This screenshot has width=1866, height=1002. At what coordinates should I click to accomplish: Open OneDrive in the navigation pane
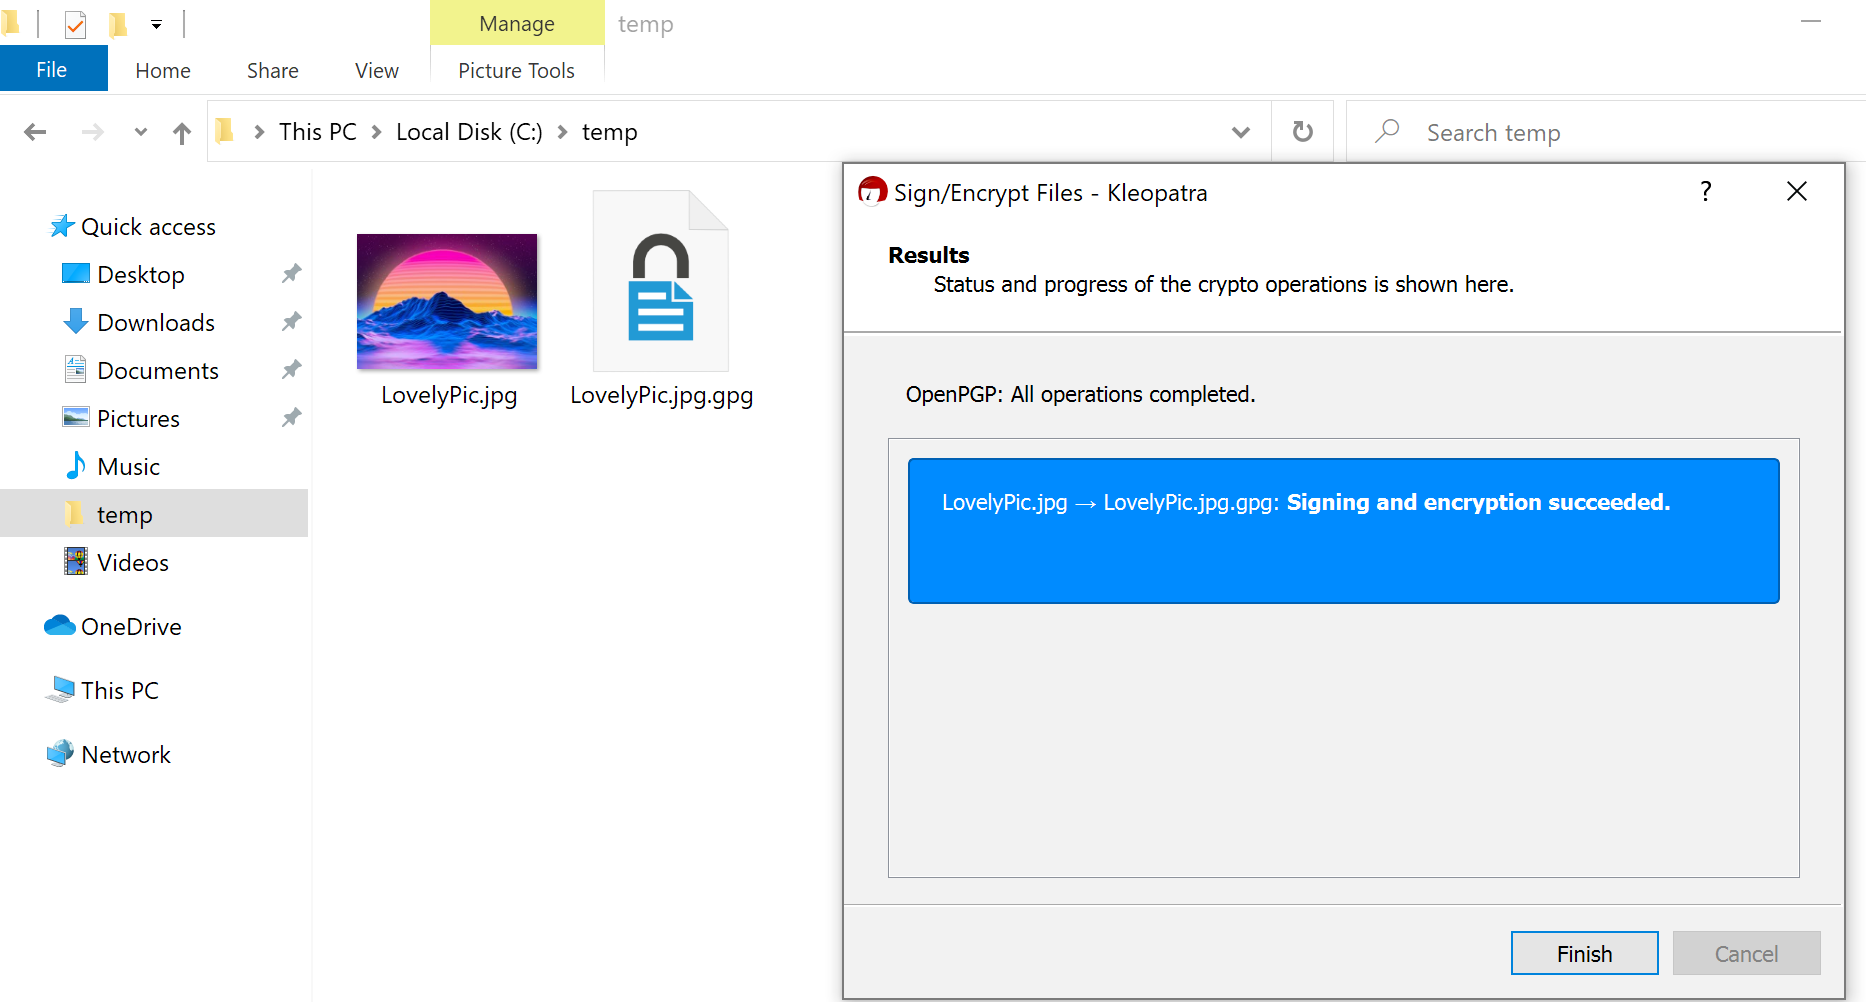131,627
